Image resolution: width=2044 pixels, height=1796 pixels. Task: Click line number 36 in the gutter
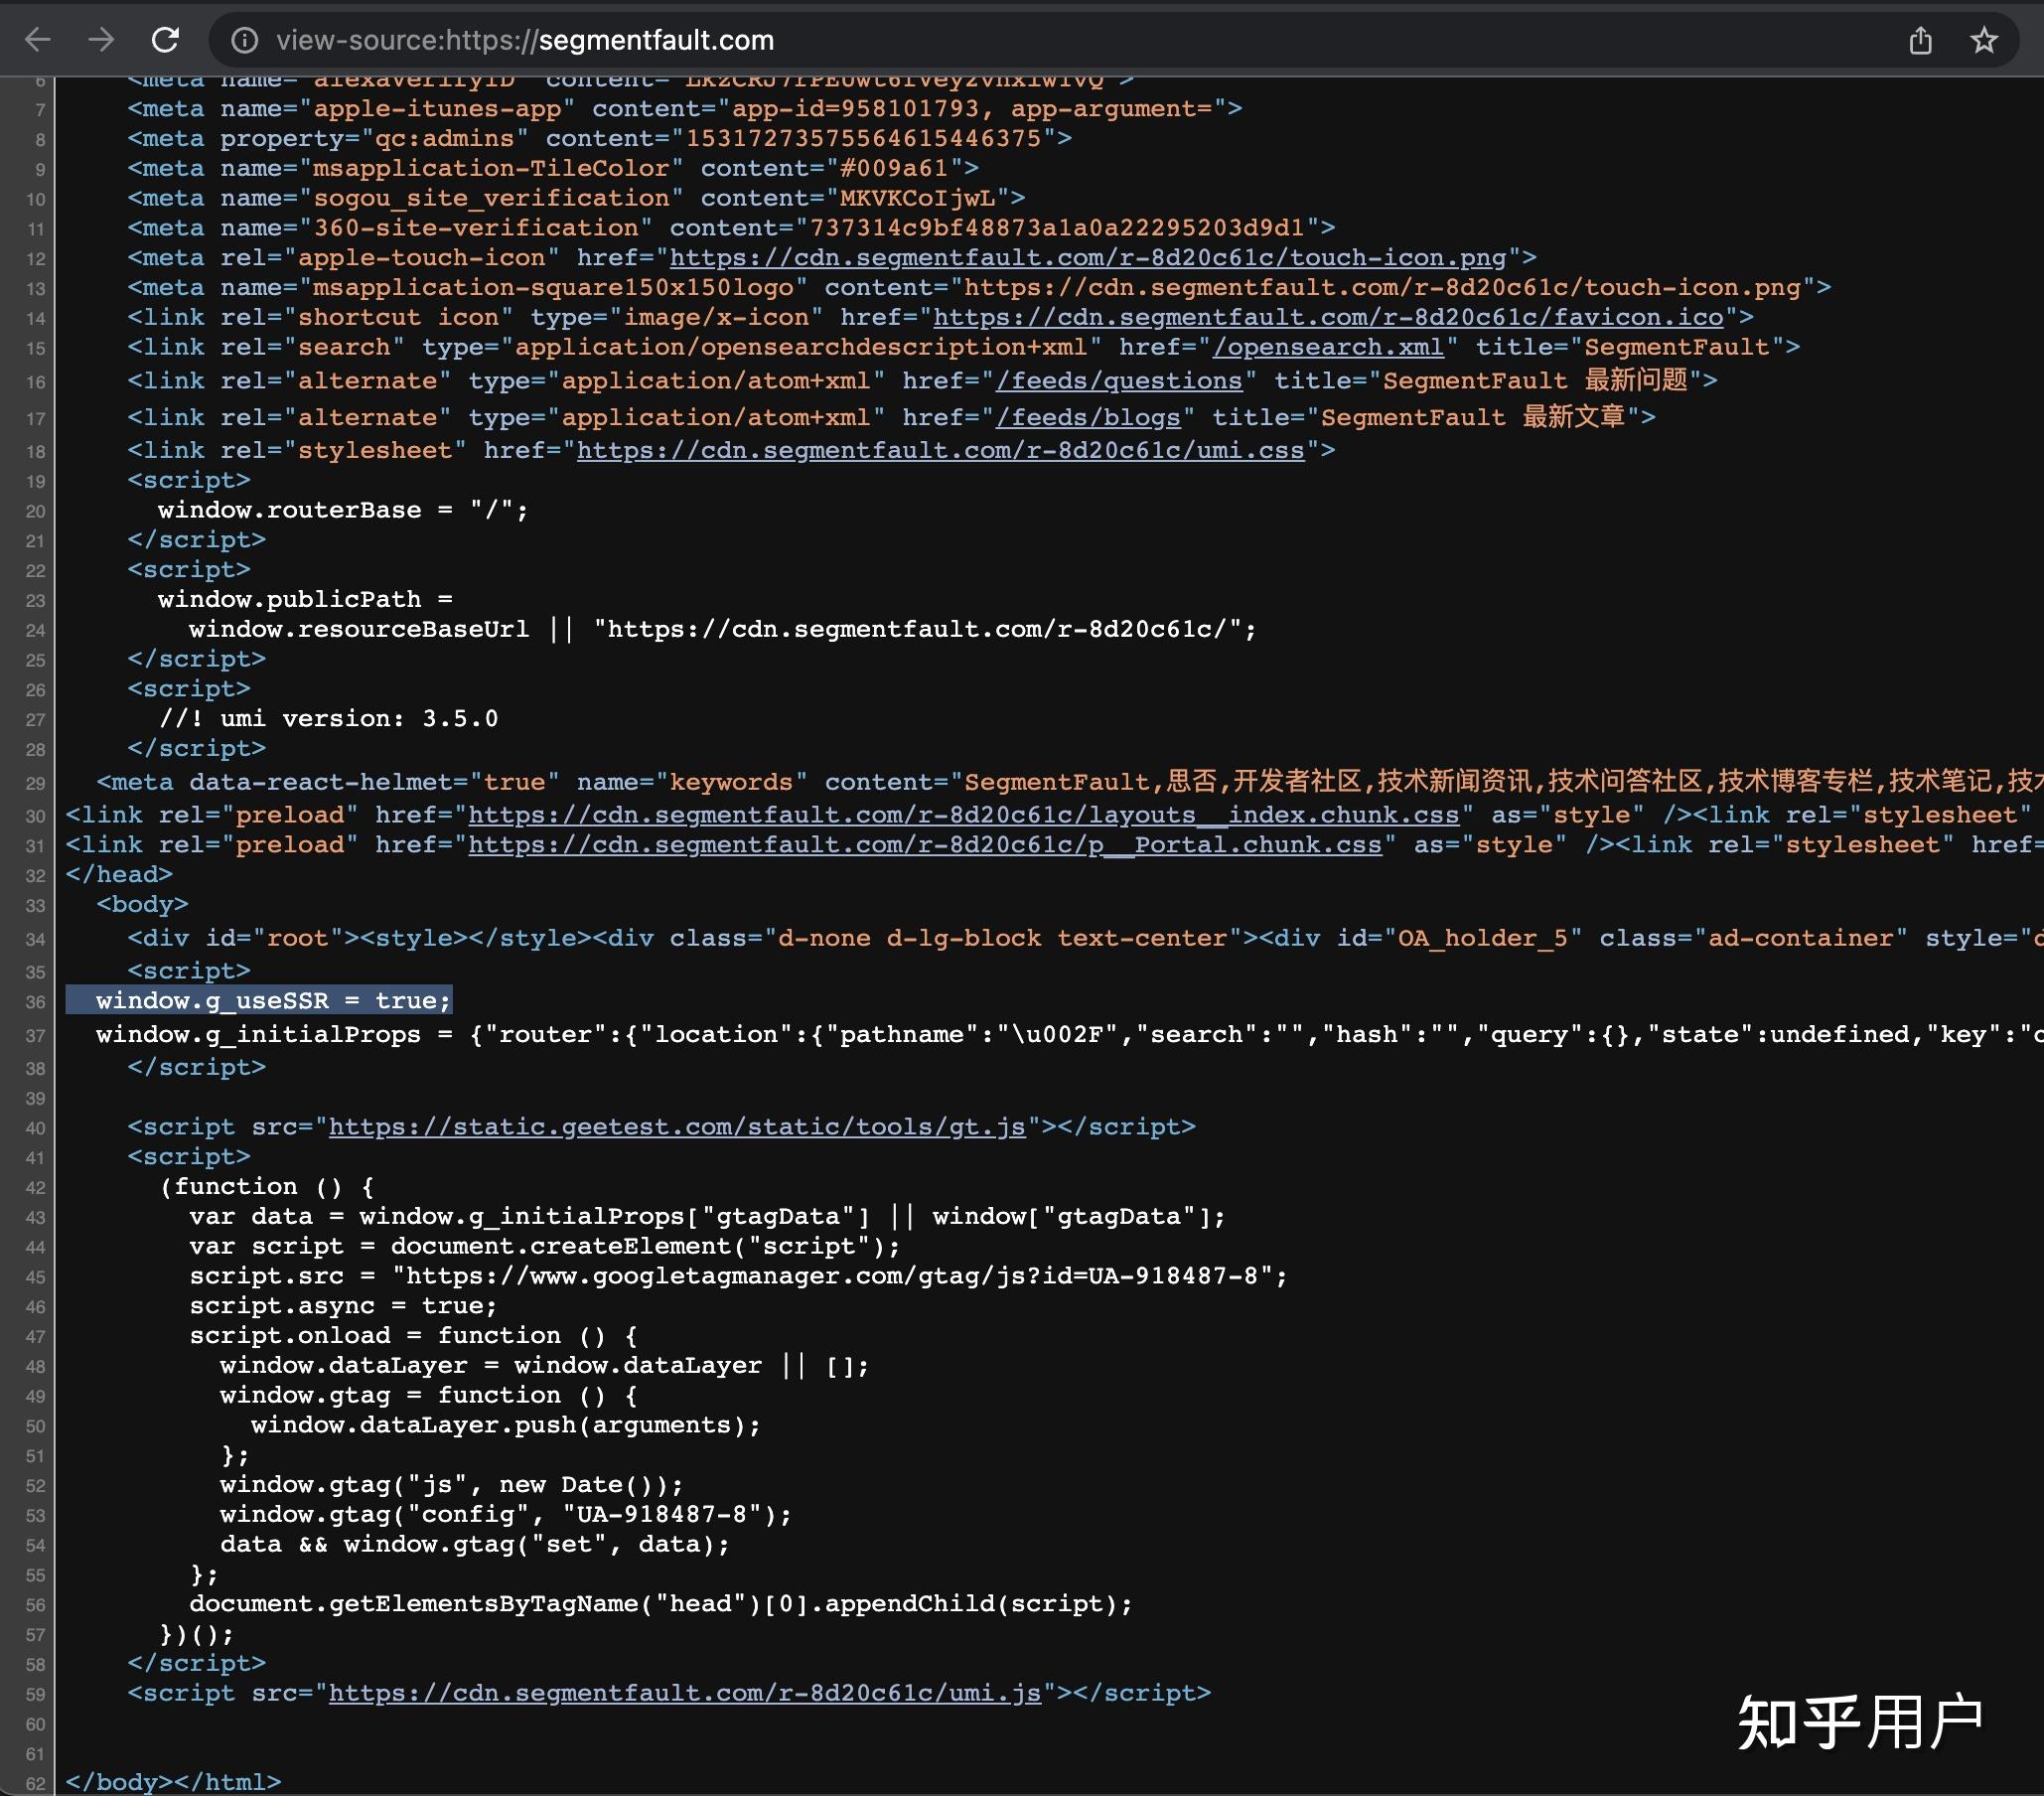pyautogui.click(x=37, y=1000)
